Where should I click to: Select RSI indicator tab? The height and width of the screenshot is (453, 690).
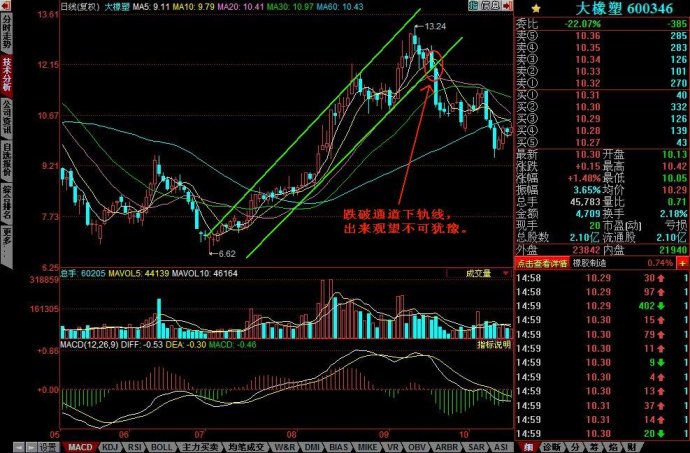(x=134, y=447)
